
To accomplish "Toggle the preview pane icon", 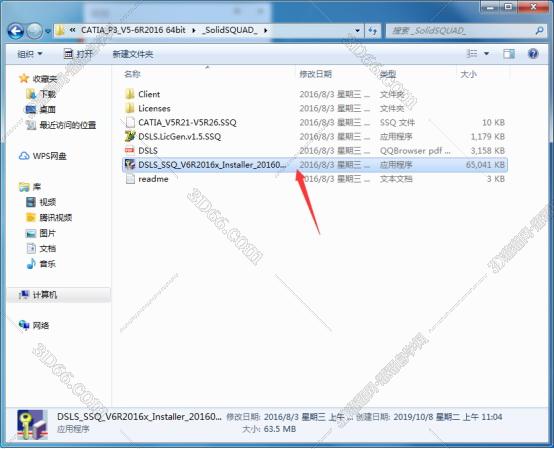I will (x=509, y=54).
